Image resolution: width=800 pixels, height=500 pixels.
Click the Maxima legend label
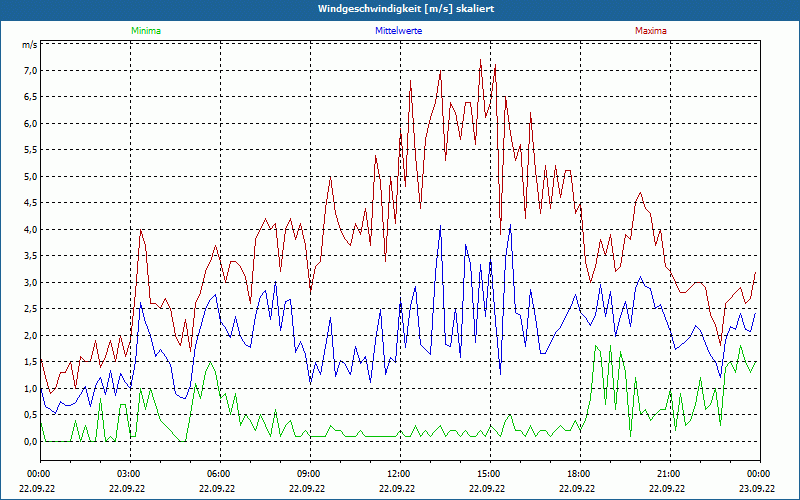pos(651,31)
